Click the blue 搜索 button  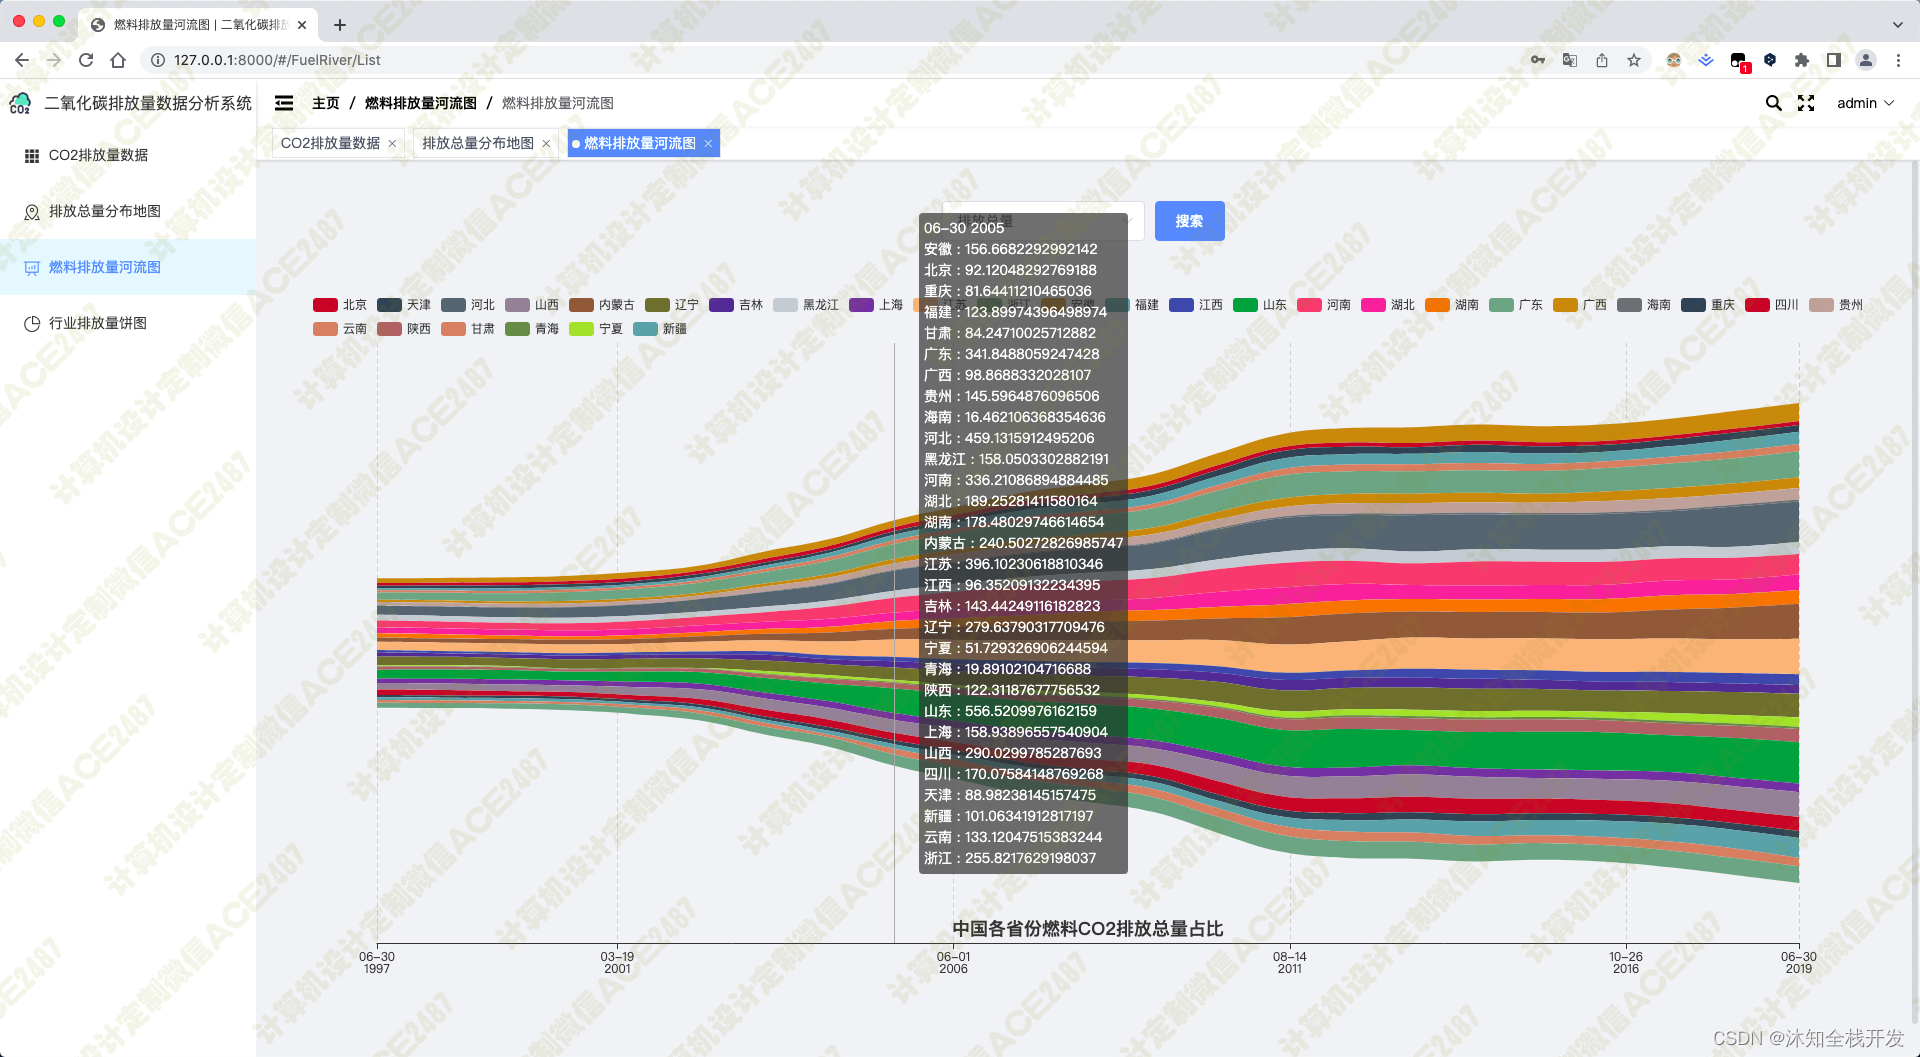[x=1189, y=221]
